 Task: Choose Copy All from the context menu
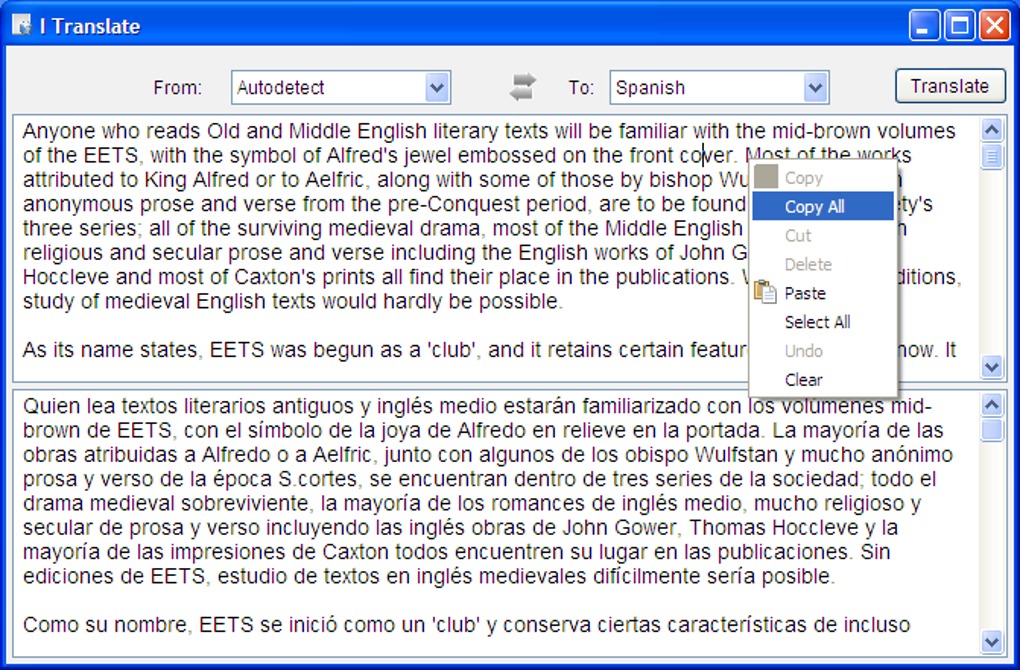pos(823,206)
